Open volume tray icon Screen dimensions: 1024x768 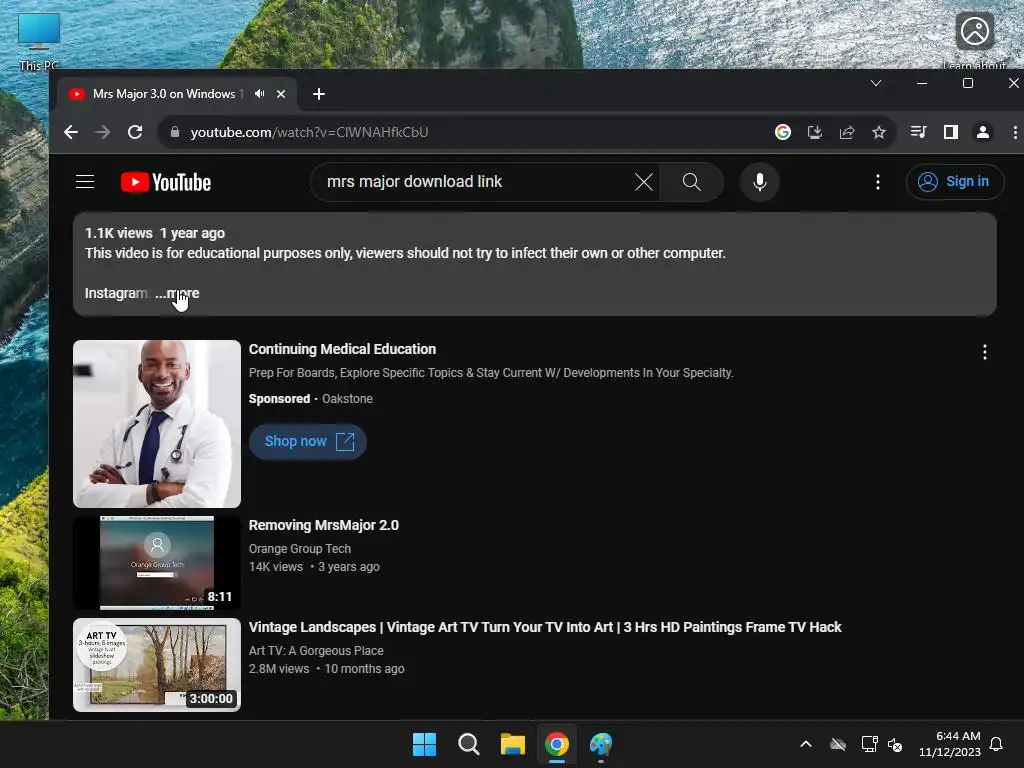(895, 744)
